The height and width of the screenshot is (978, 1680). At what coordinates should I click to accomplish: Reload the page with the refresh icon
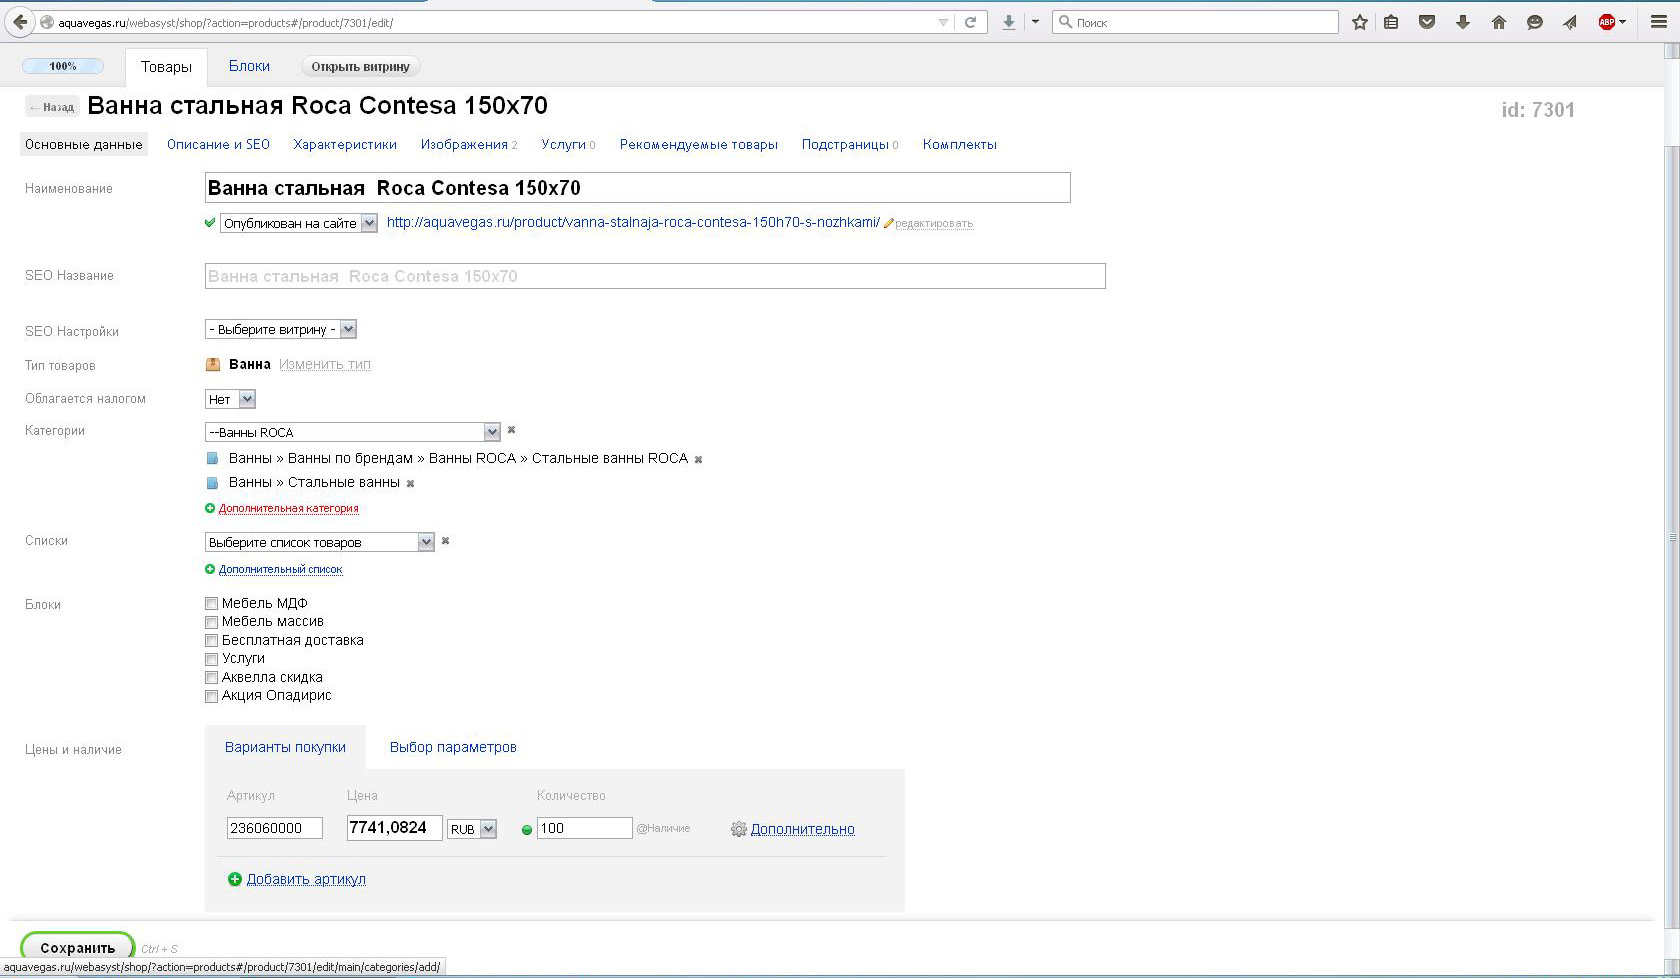pyautogui.click(x=970, y=22)
